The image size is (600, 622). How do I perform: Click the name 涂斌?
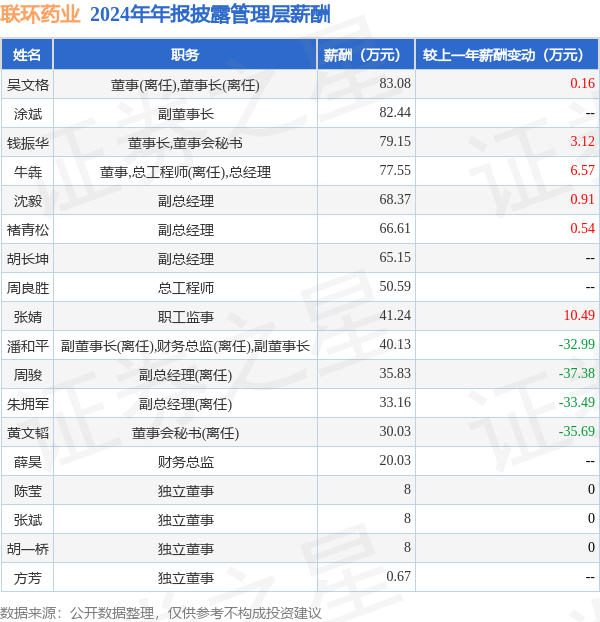[x=27, y=114]
